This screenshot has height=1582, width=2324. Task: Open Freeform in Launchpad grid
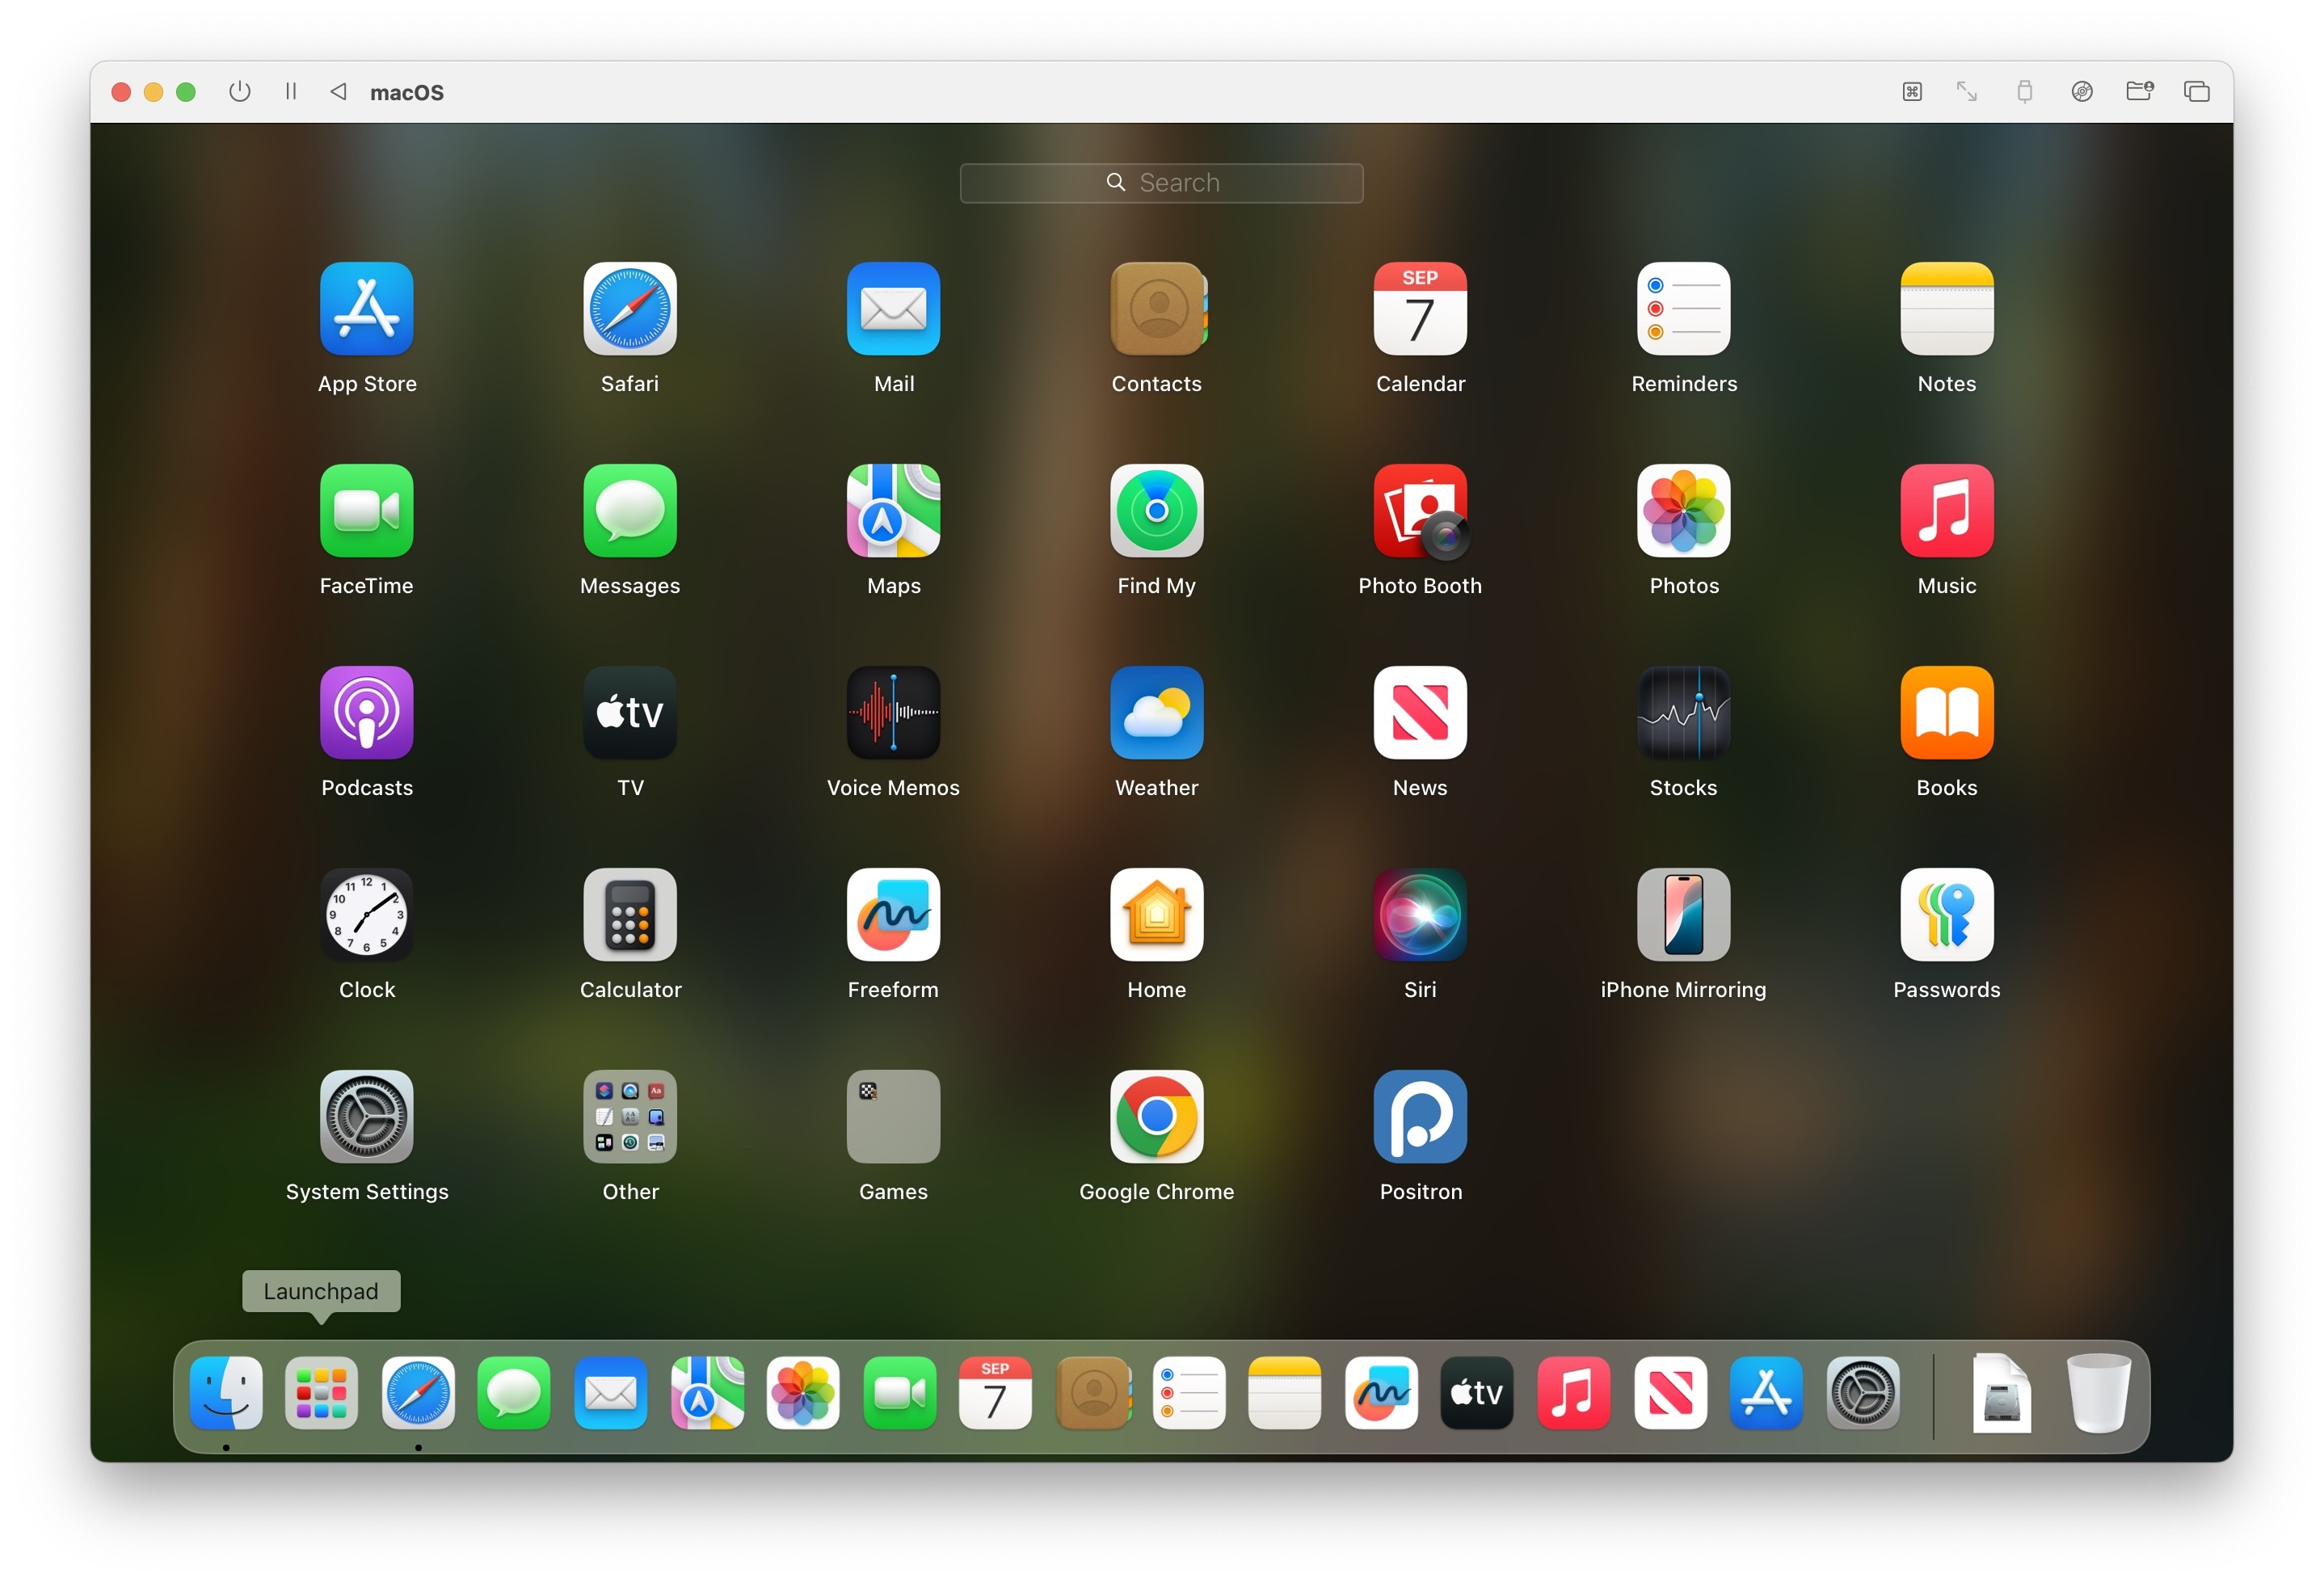click(893, 915)
